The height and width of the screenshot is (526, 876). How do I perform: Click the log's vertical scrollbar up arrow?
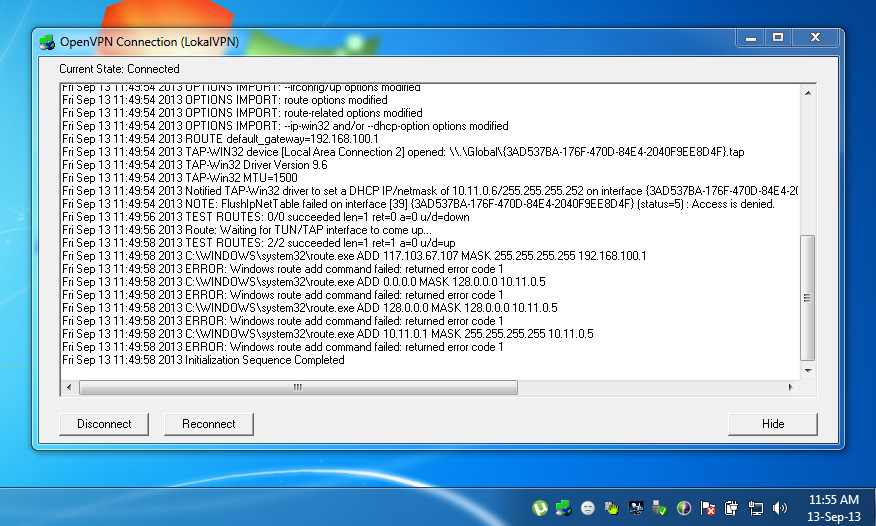808,93
